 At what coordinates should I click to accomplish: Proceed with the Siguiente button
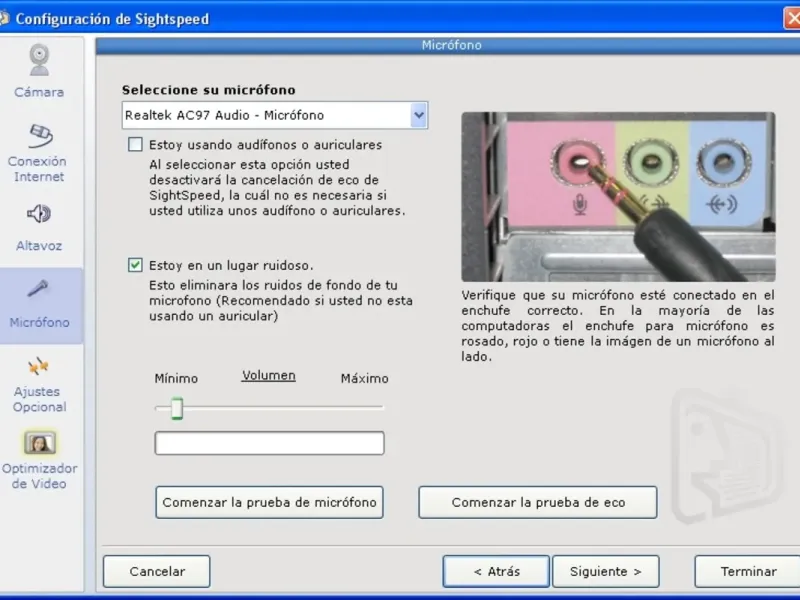tap(606, 571)
